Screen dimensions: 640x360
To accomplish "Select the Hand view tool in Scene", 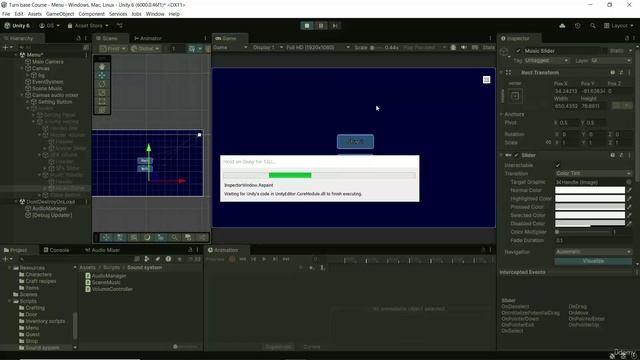I will (102, 67).
